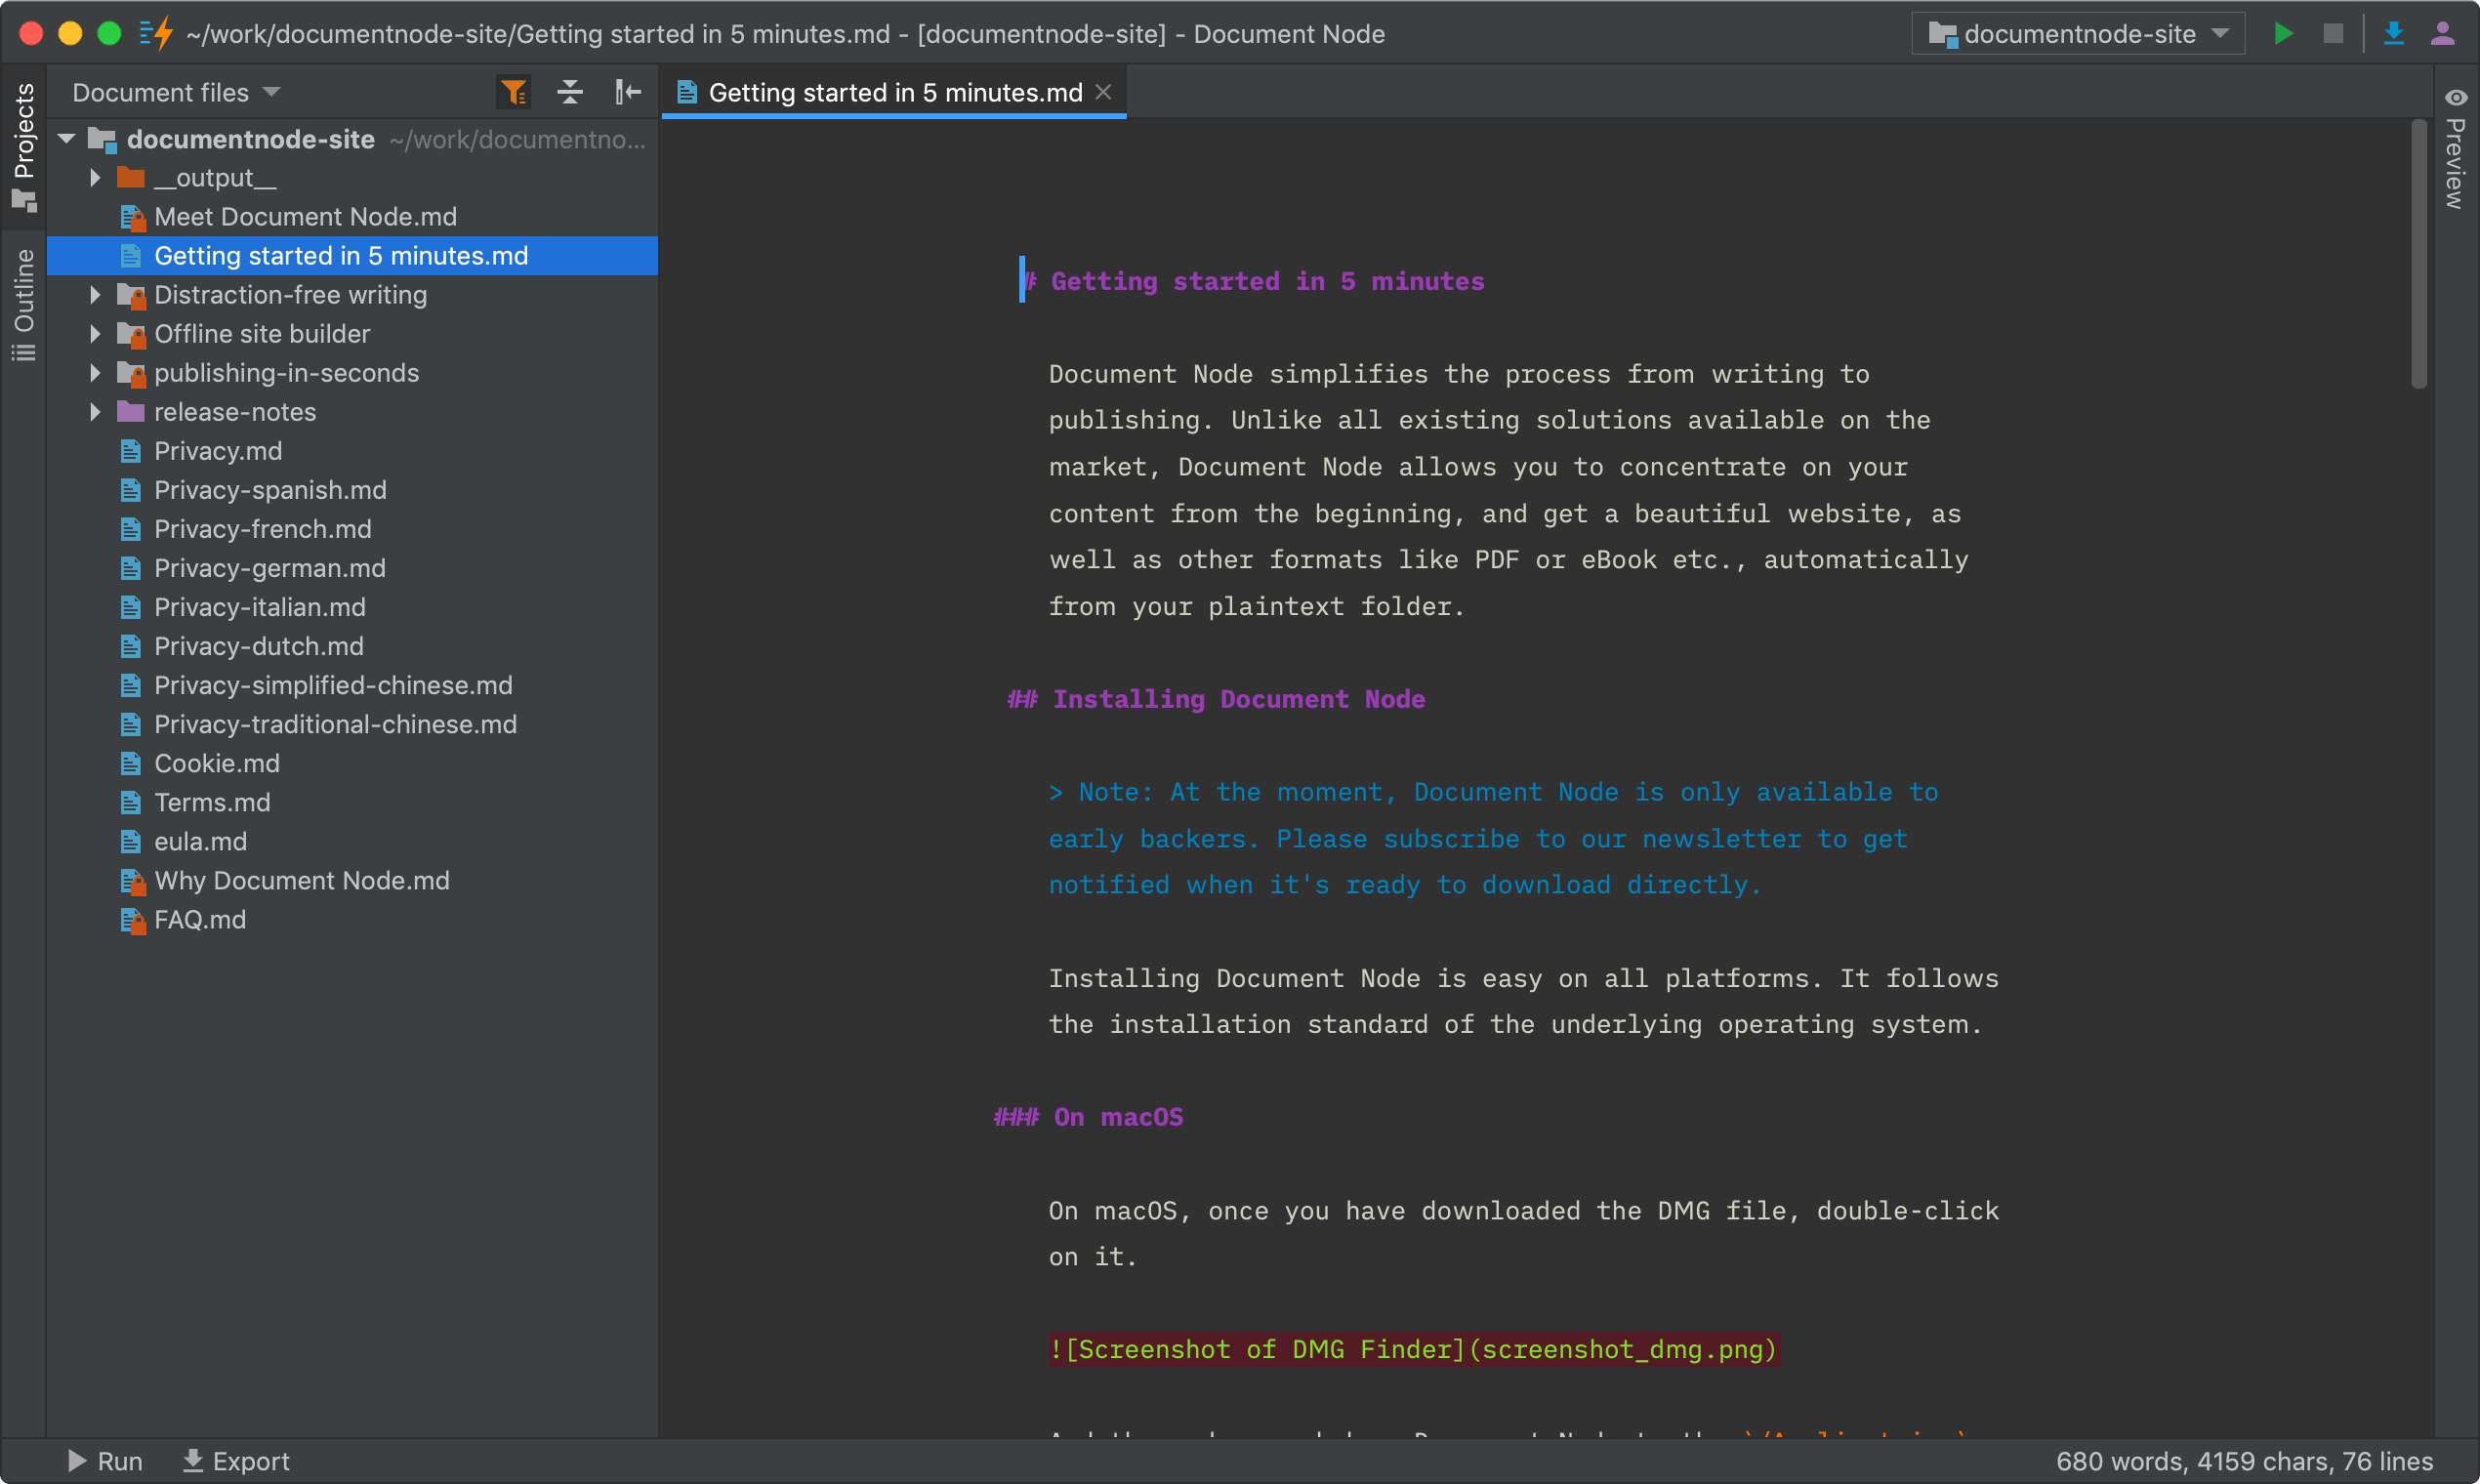2480x1484 pixels.
Task: Select the publishing-in-seconds folder
Action: [x=353, y=373]
